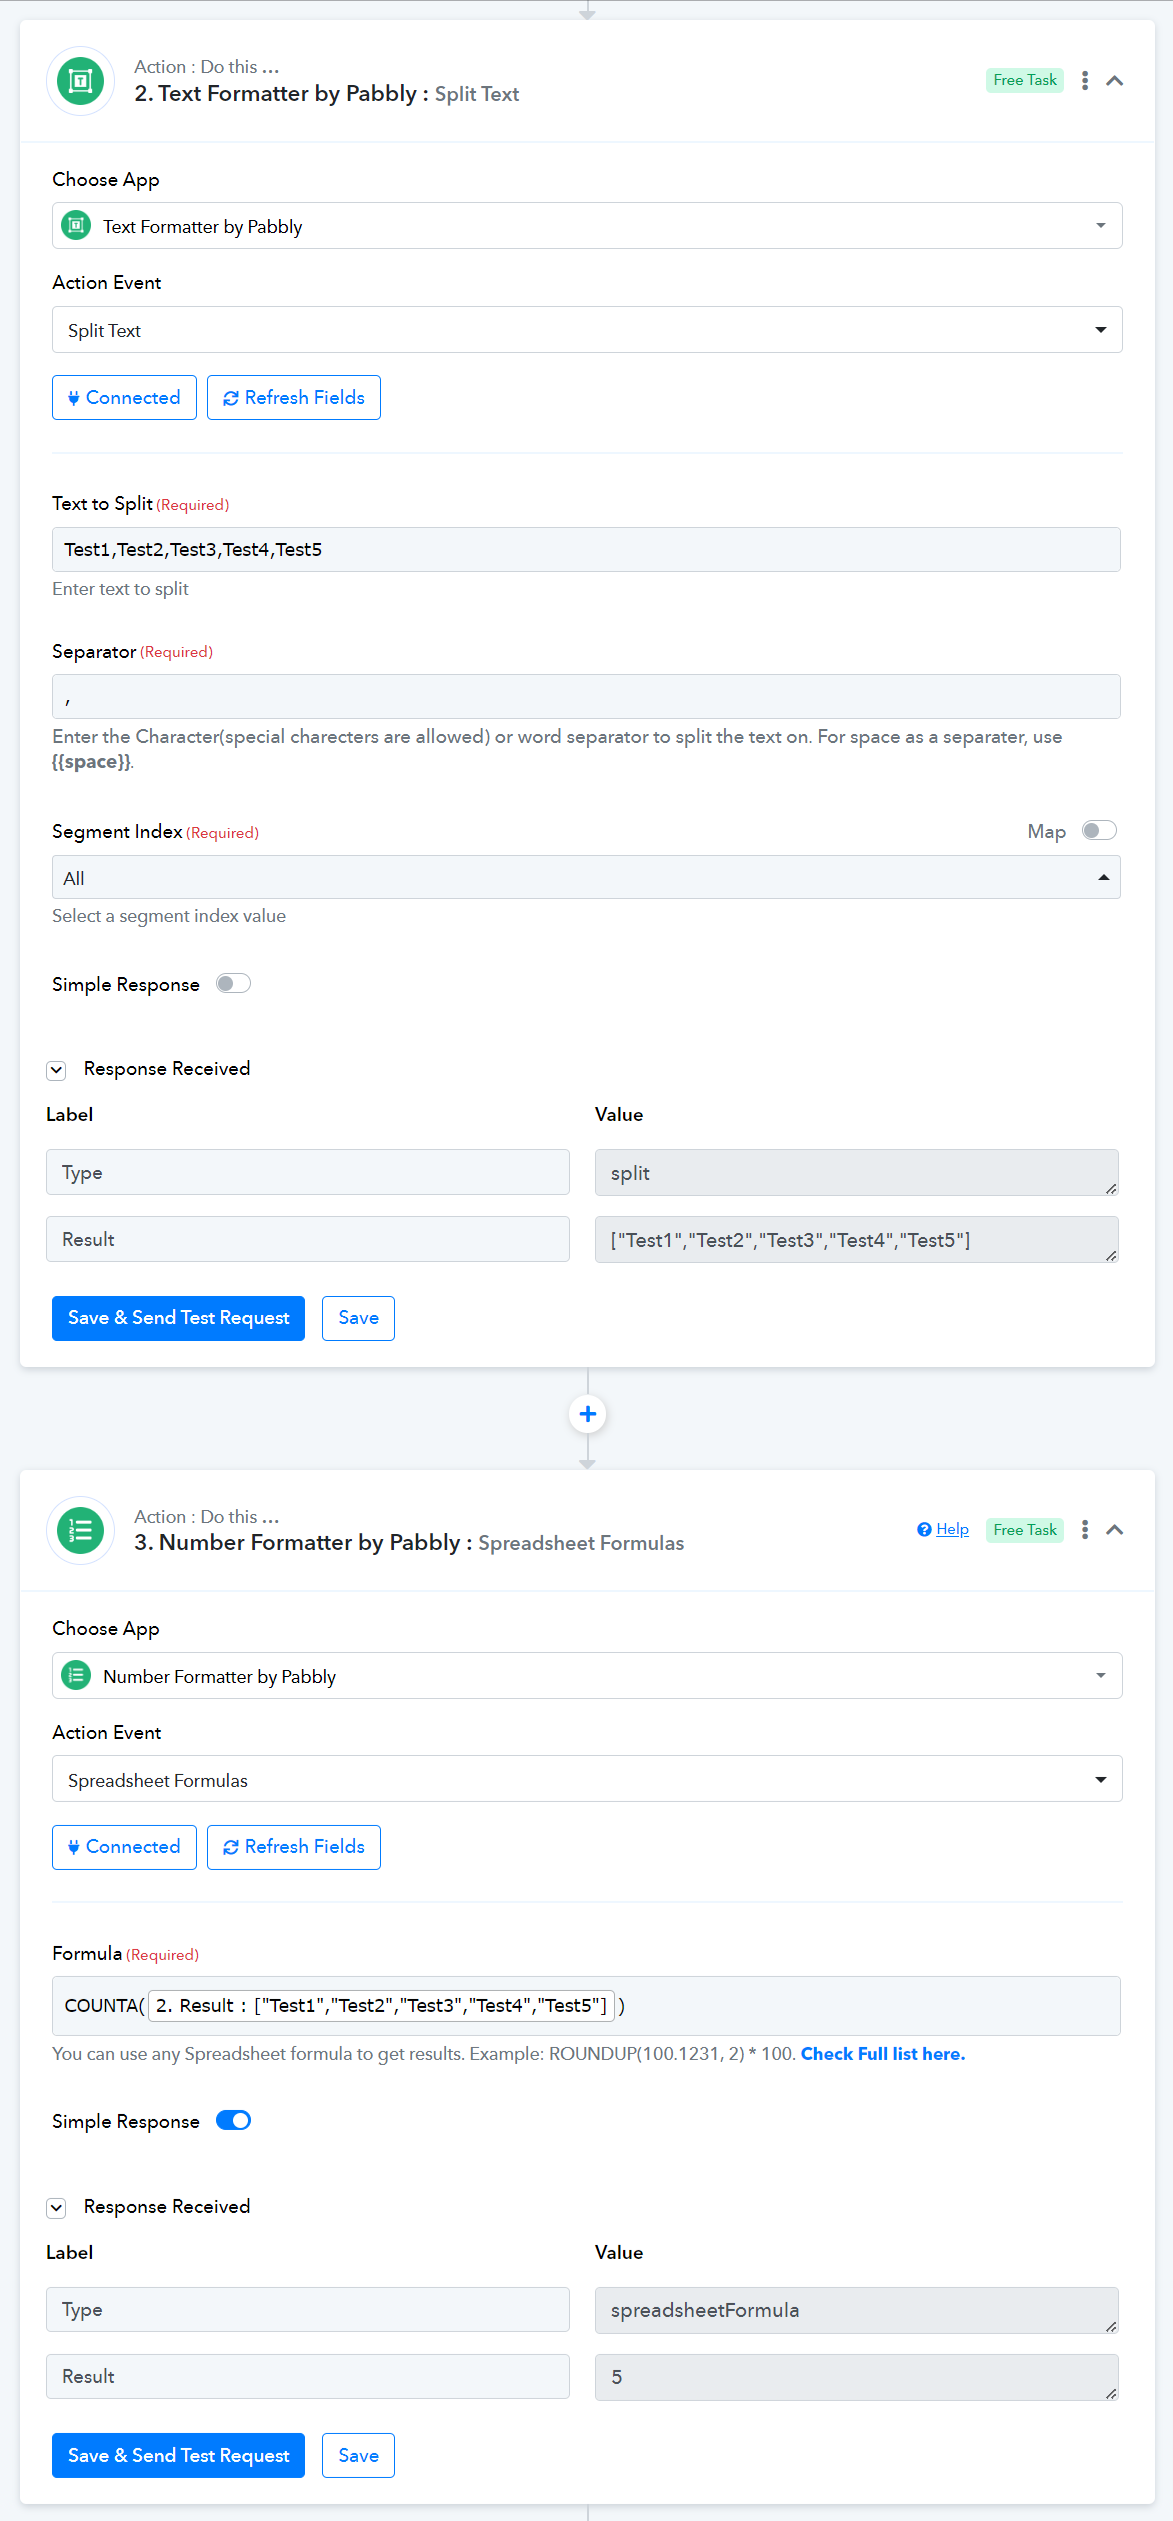
Task: Open the three-dot menu for step 2
Action: tap(1085, 81)
